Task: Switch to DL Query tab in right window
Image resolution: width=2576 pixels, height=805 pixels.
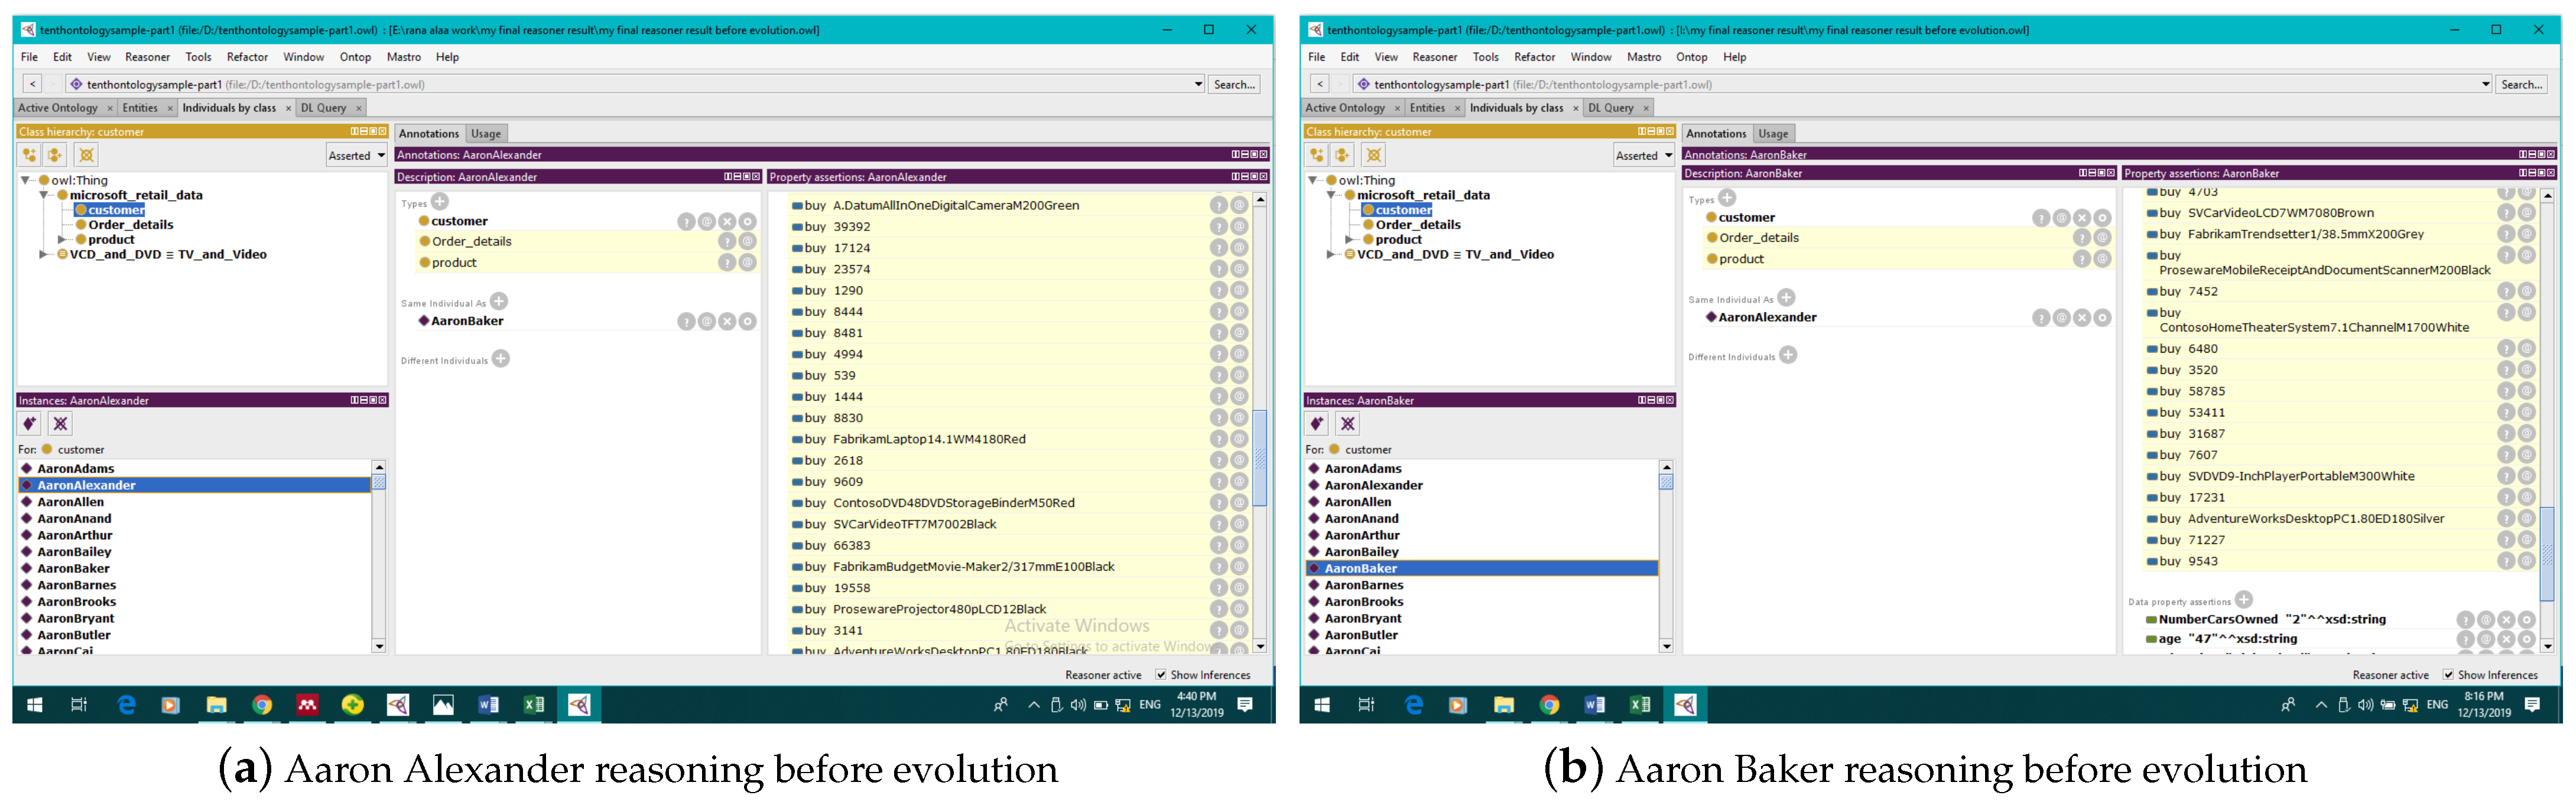Action: (x=1610, y=108)
